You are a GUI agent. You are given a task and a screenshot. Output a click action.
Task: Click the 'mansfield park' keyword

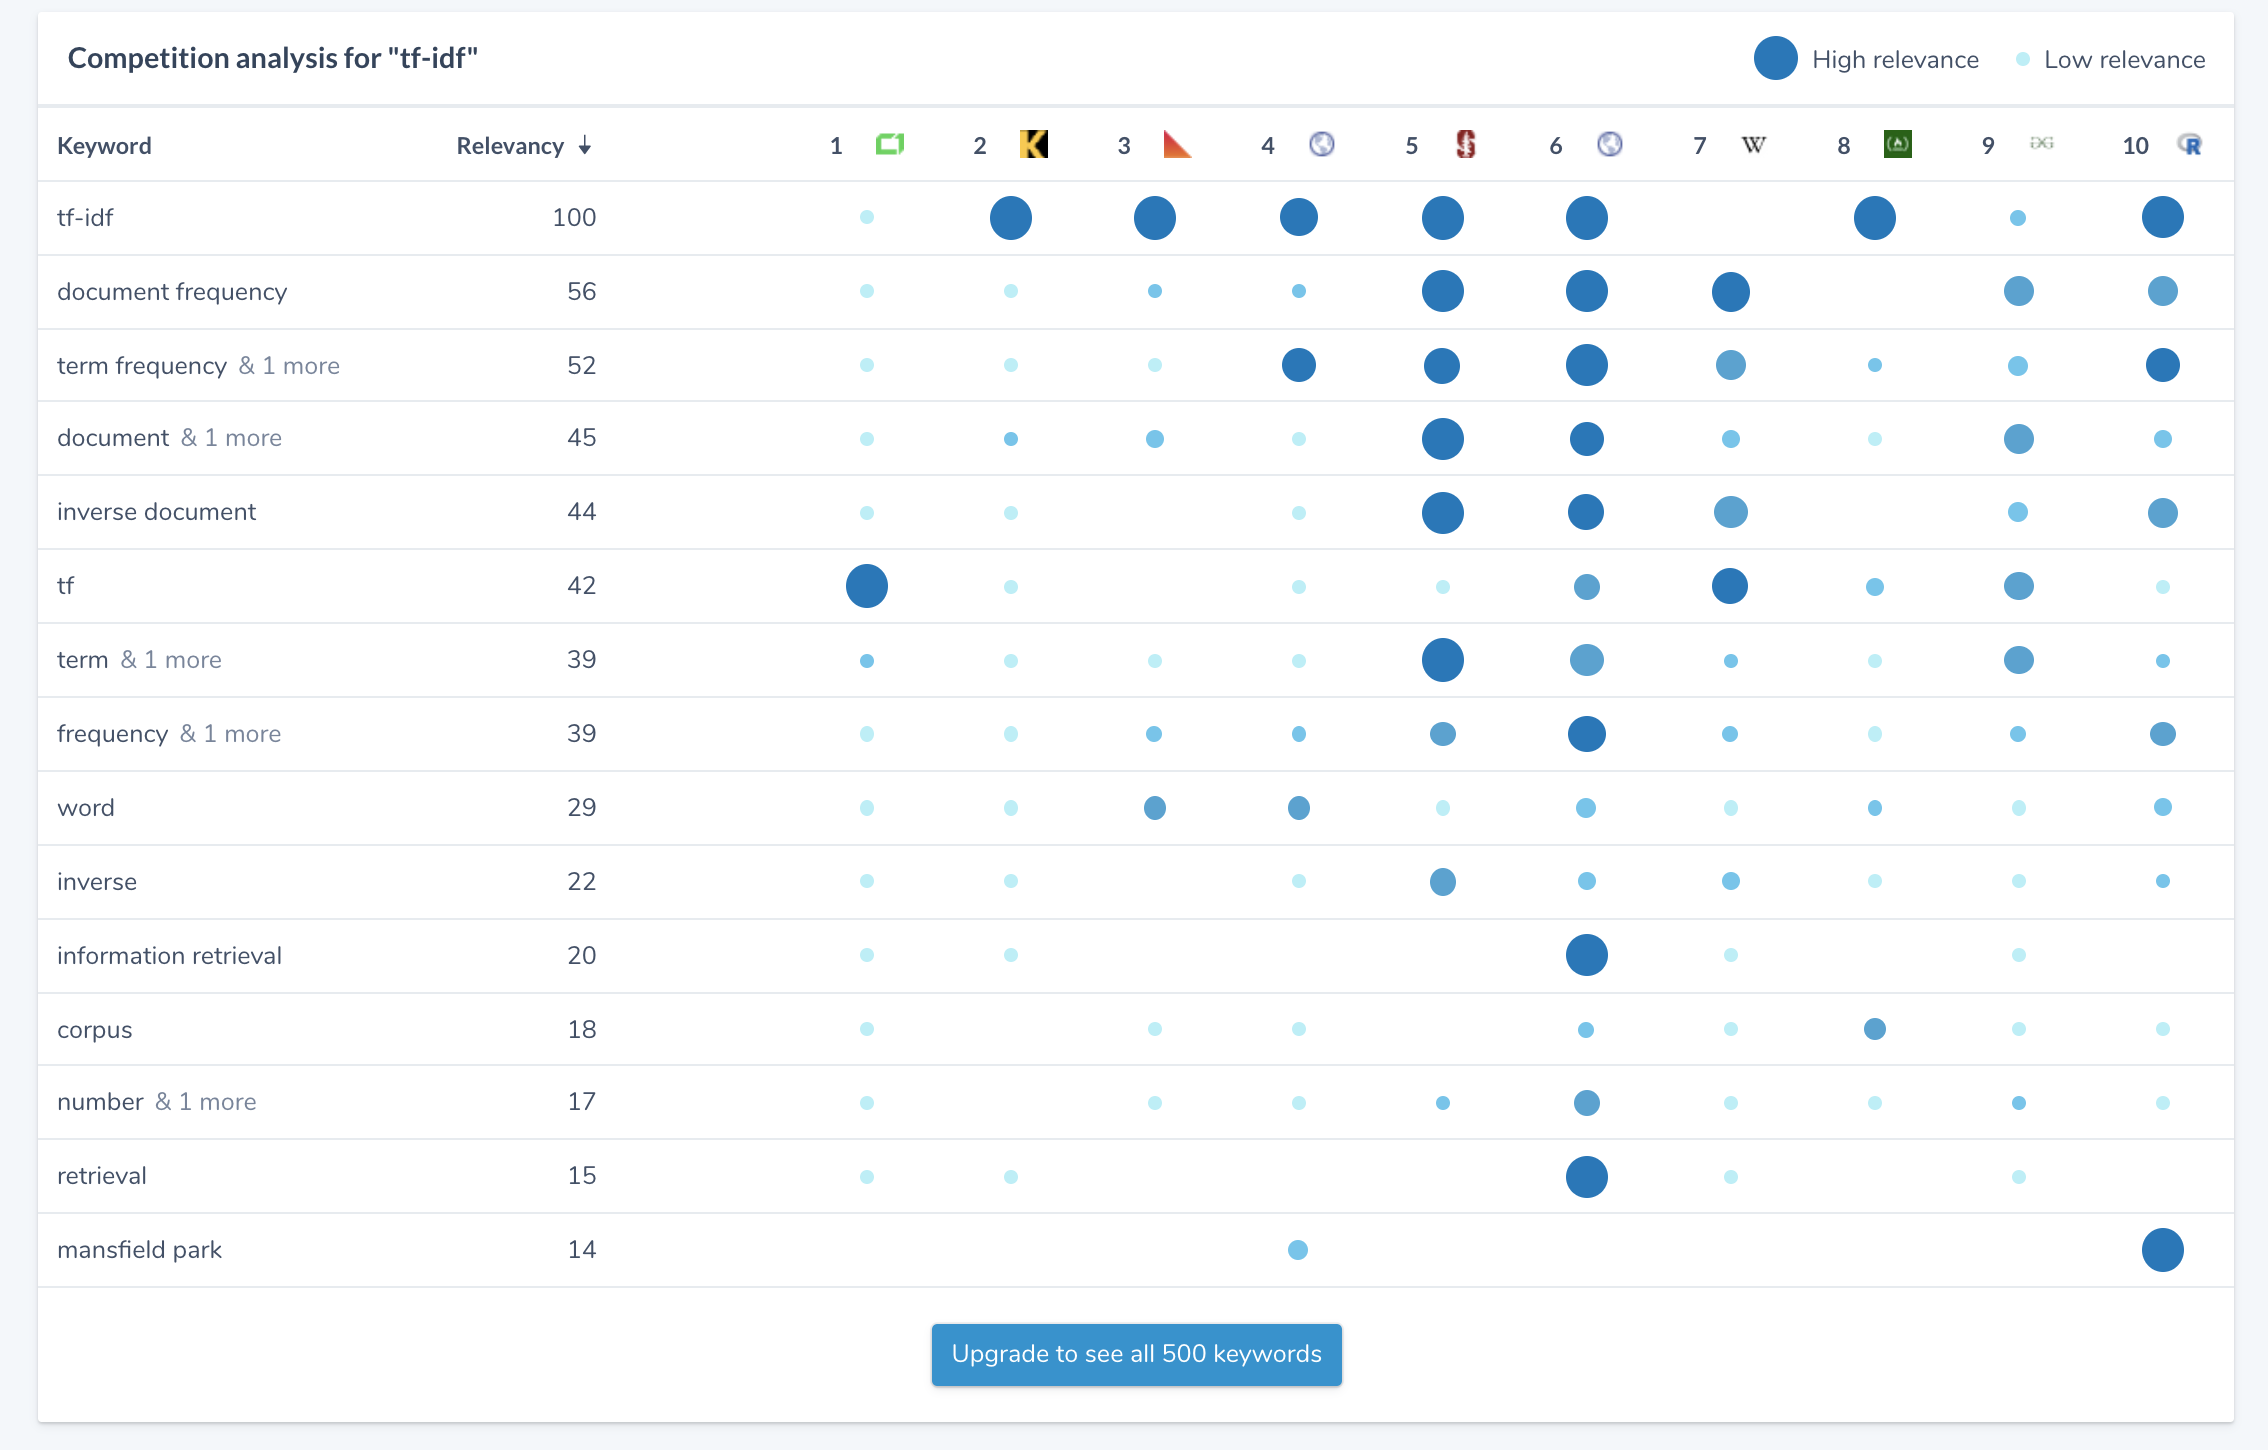(139, 1250)
